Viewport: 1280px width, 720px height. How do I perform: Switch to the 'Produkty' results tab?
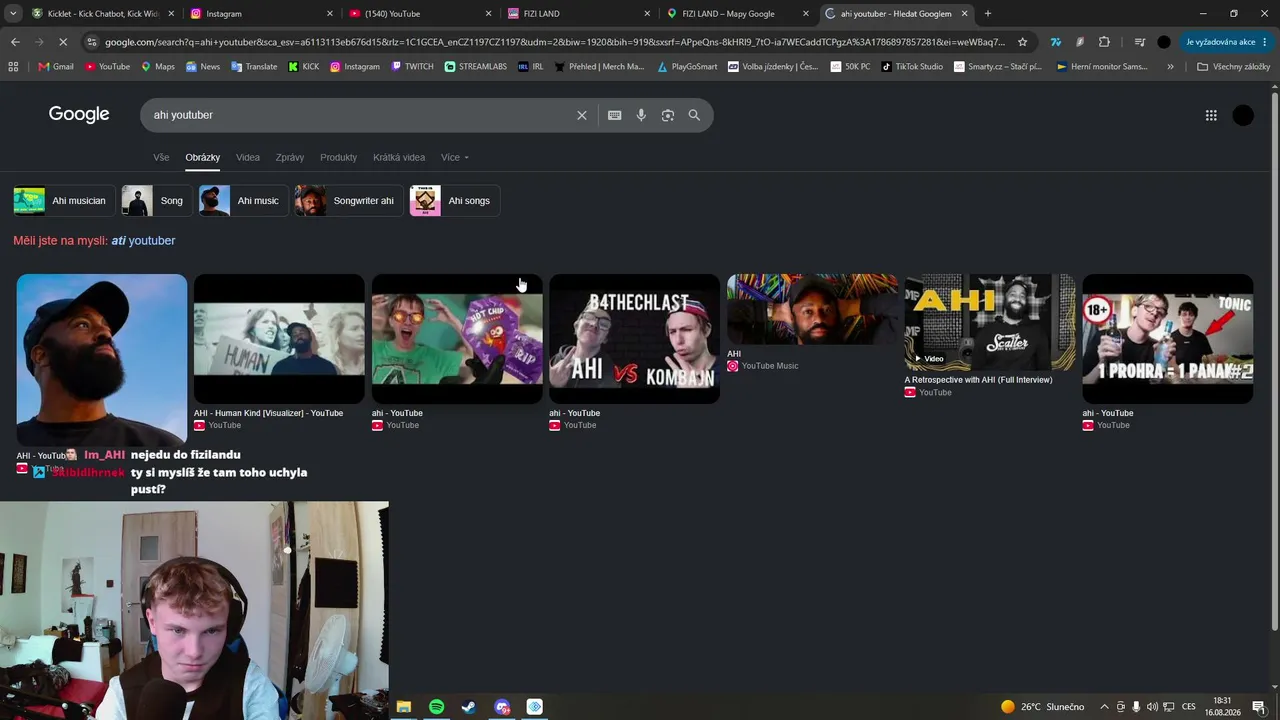point(338,157)
